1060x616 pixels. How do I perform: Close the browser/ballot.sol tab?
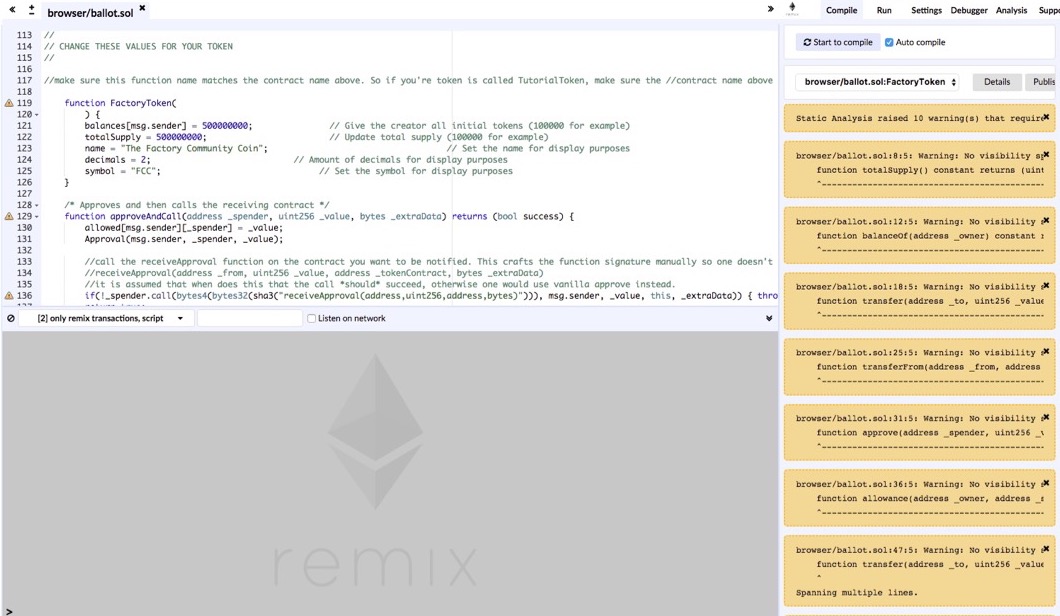142,8
